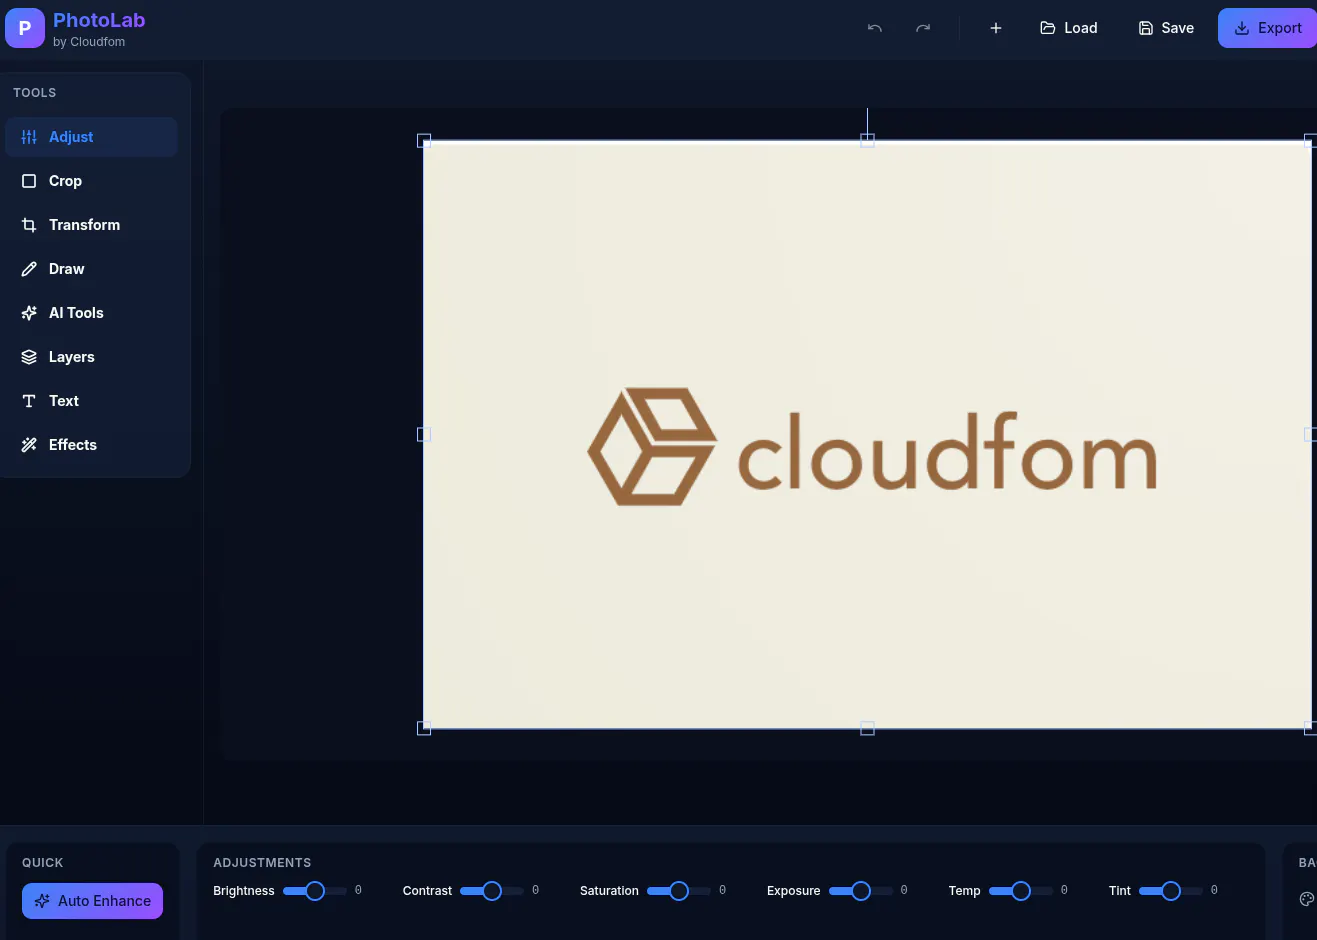Open the Effects tool

[91, 445]
